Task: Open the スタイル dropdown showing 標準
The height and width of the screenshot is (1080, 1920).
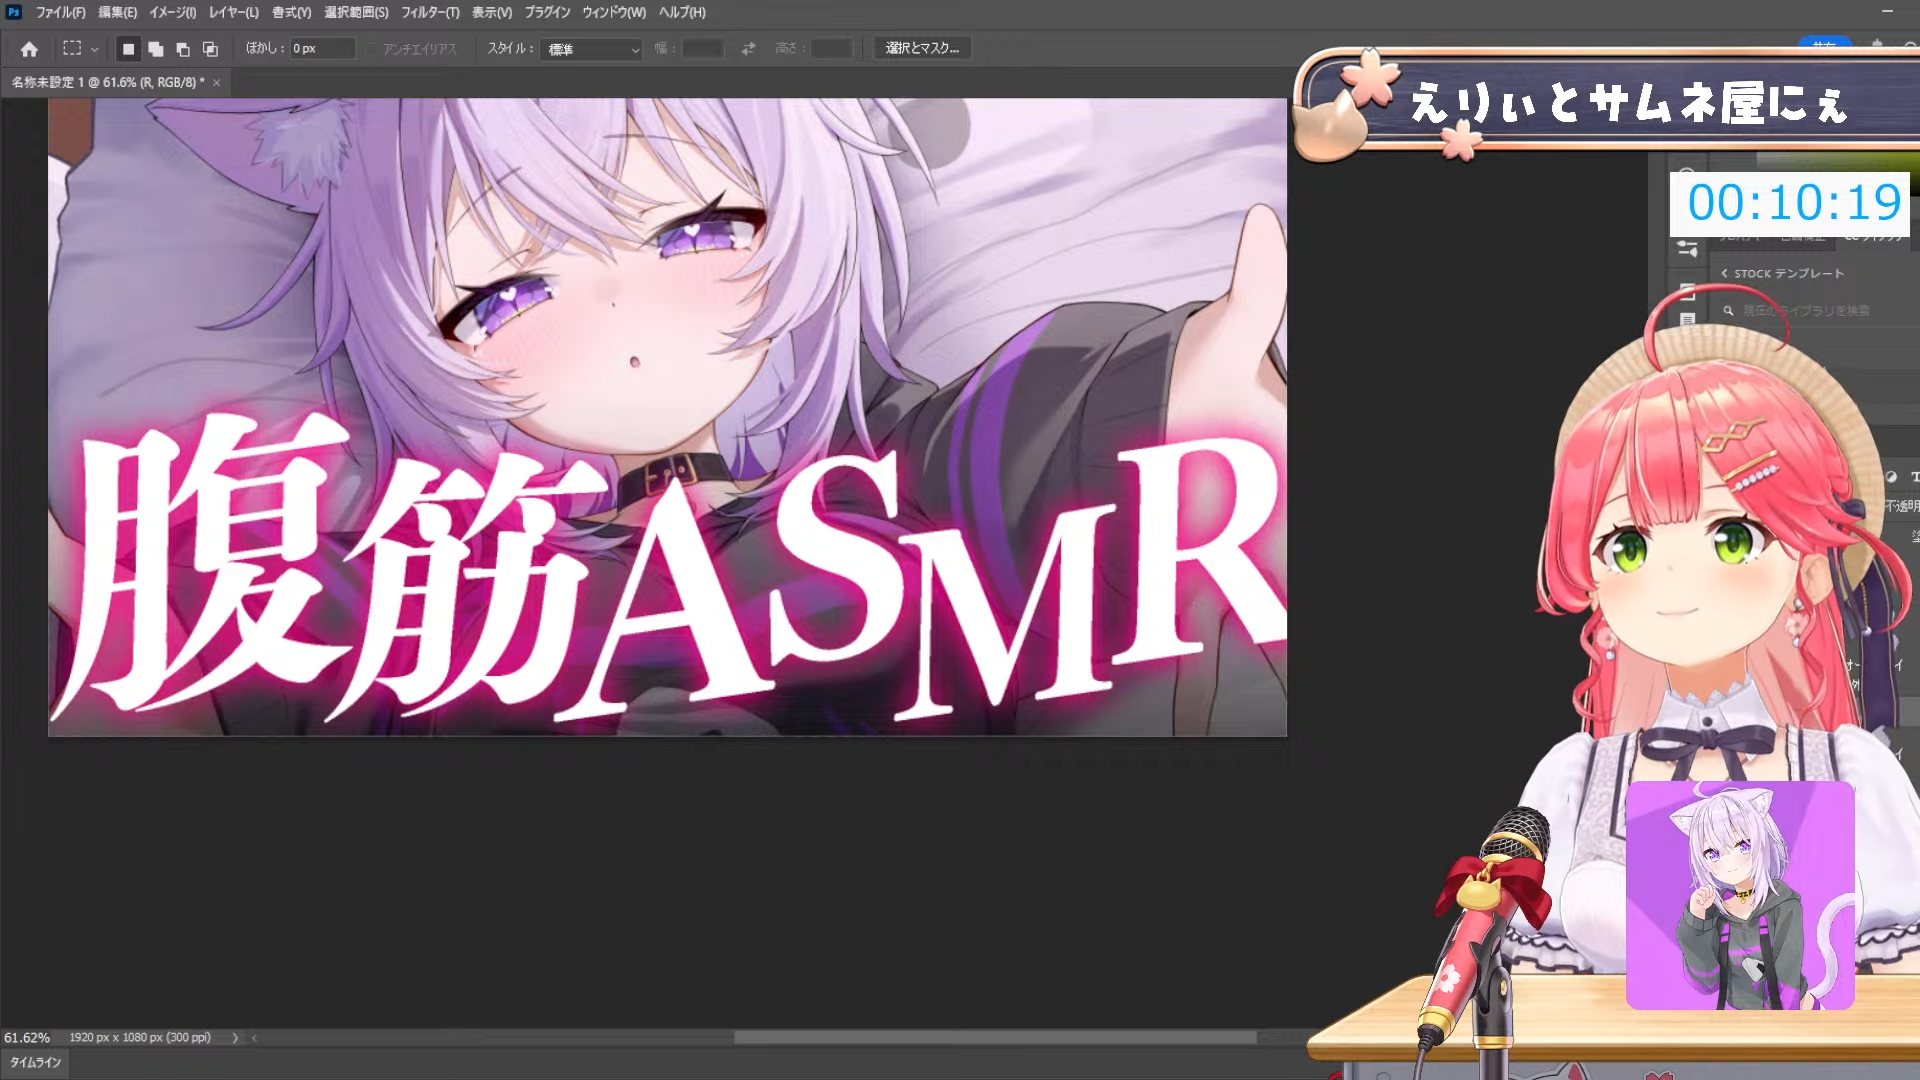Action: point(591,49)
